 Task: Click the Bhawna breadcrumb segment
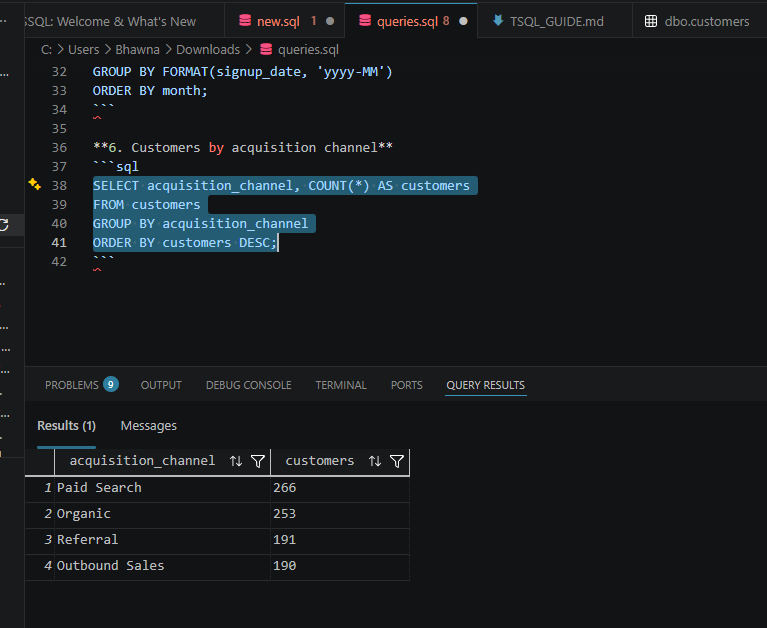[x=137, y=49]
